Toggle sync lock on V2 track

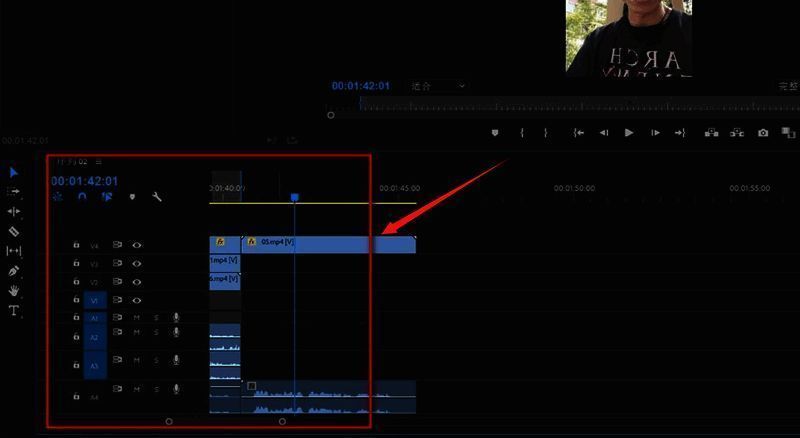(117, 281)
